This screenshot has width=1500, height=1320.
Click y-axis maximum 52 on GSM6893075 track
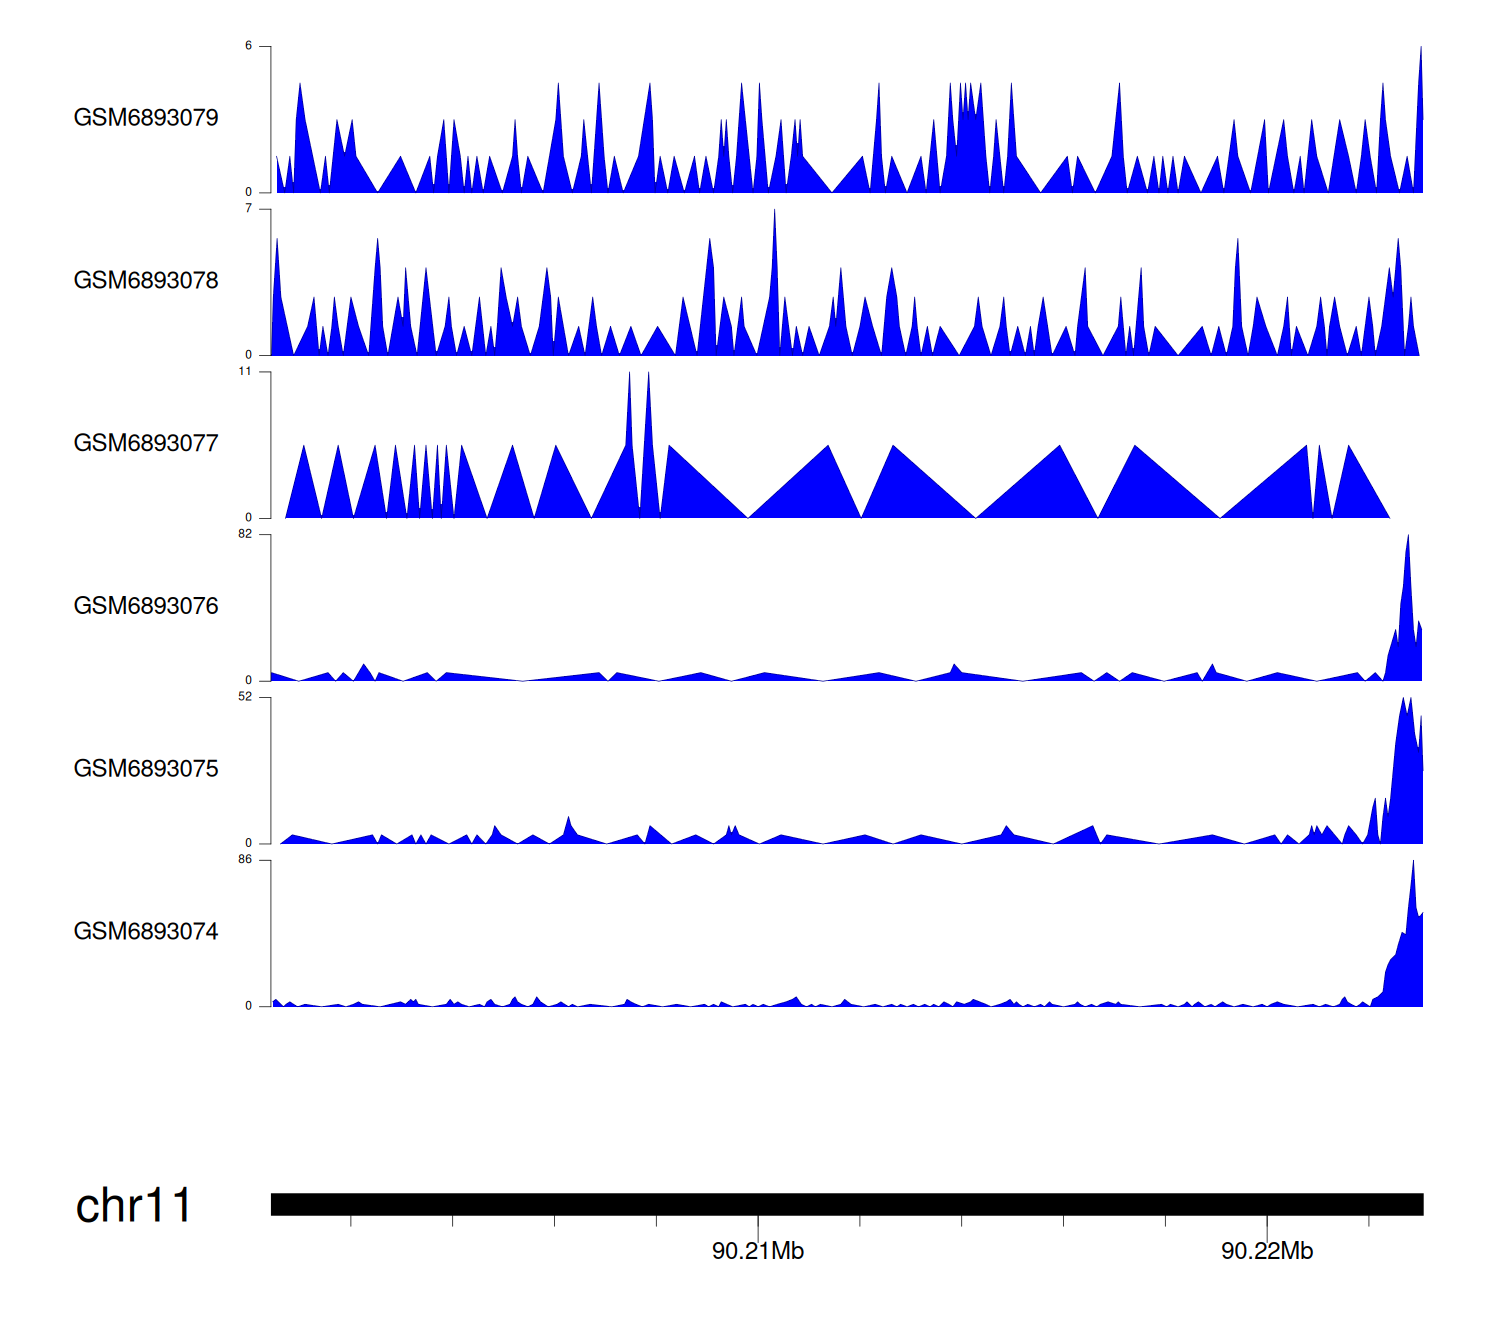[x=245, y=697]
